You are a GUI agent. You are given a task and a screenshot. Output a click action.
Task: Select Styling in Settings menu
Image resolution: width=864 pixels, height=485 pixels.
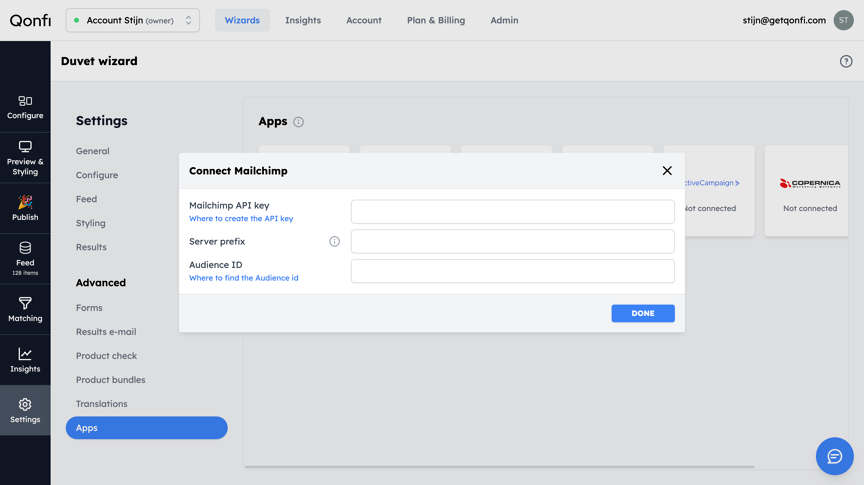(x=90, y=223)
